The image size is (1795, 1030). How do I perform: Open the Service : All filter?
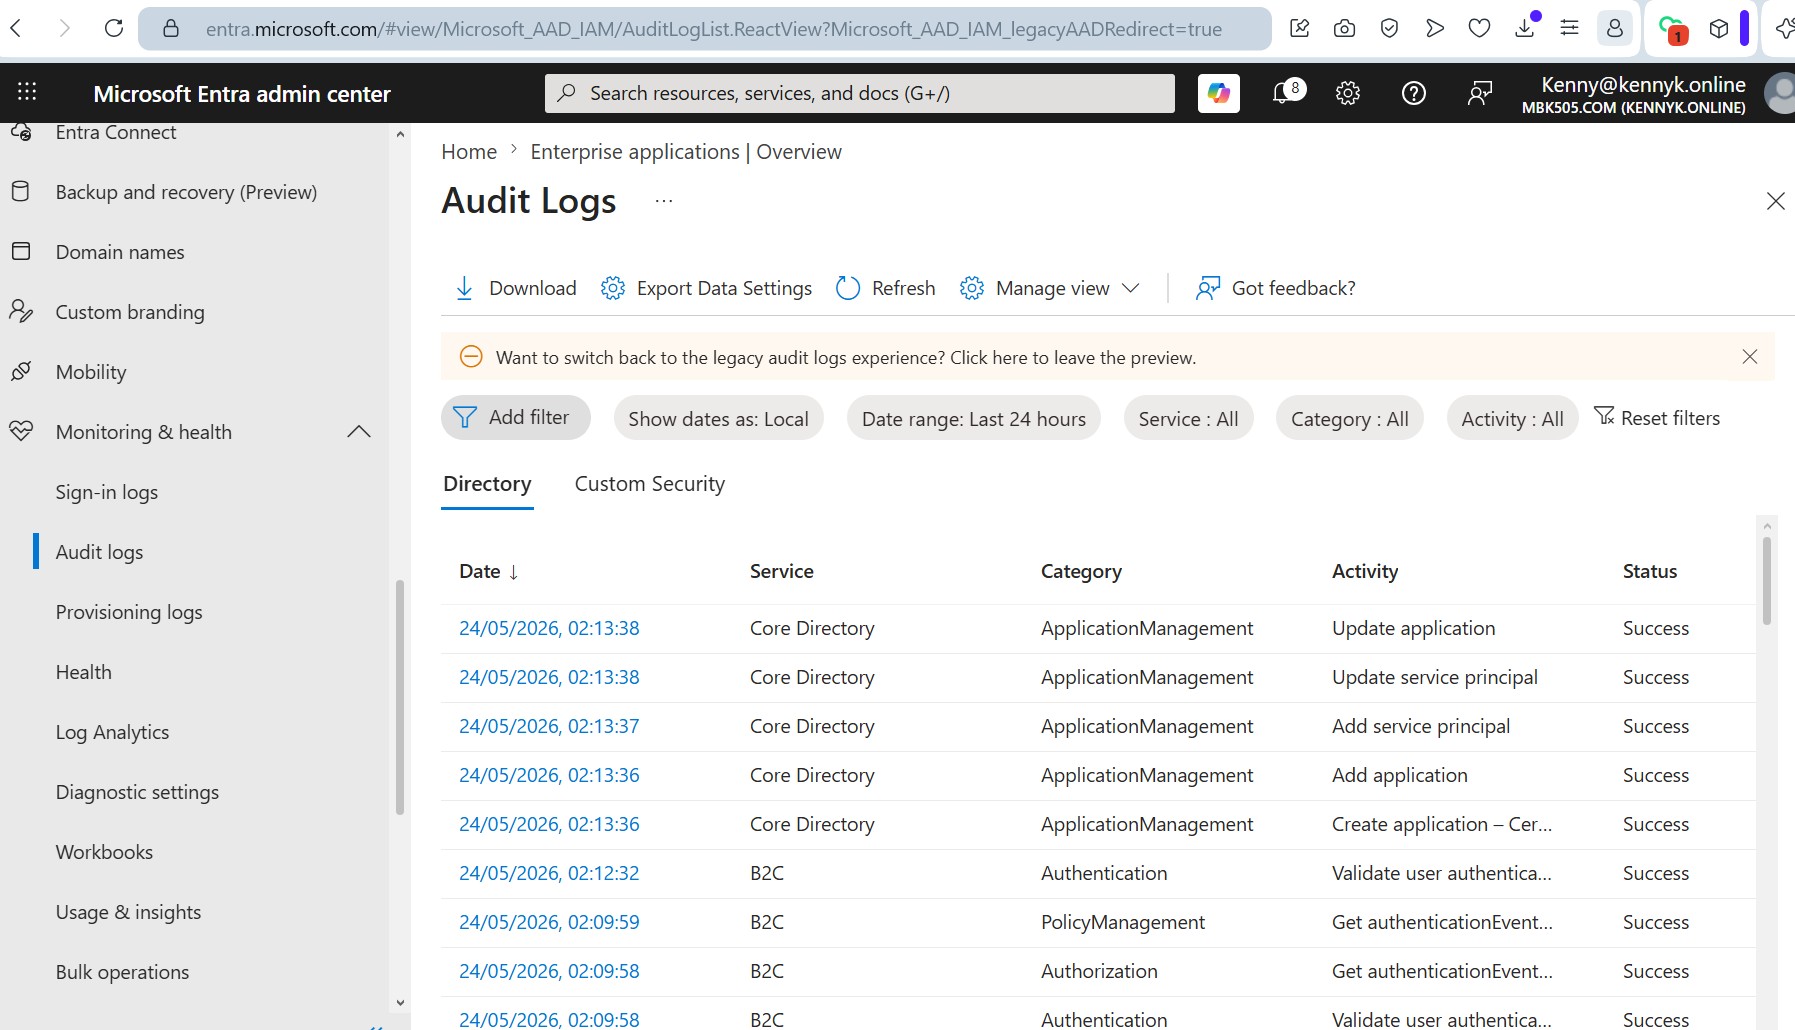pos(1188,418)
